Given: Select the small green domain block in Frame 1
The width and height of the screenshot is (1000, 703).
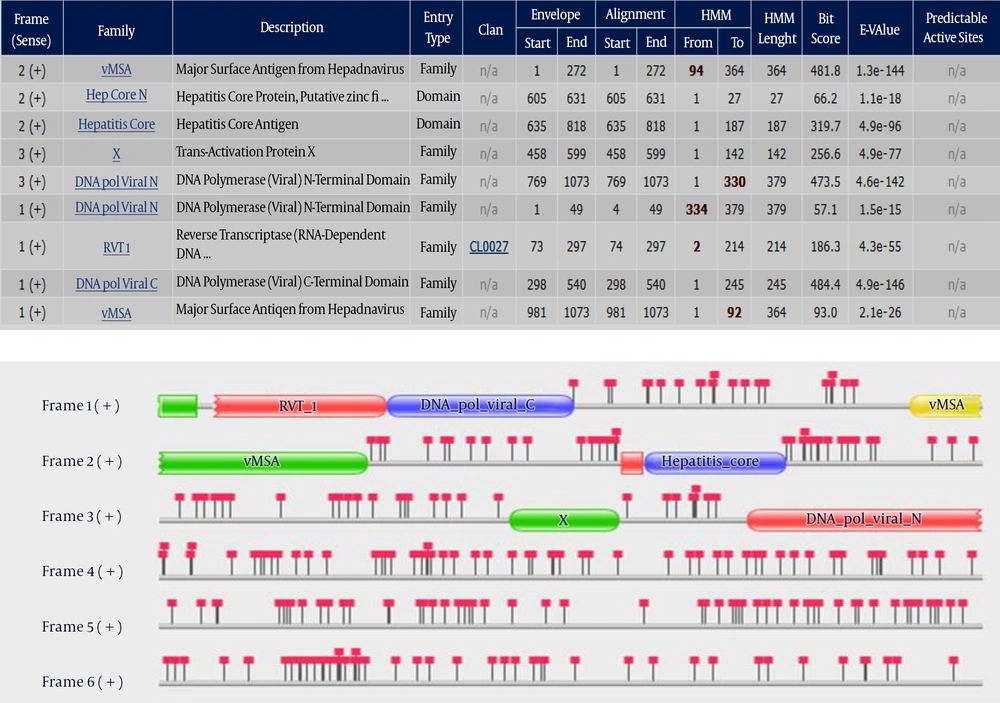Looking at the screenshot, I should [178, 406].
